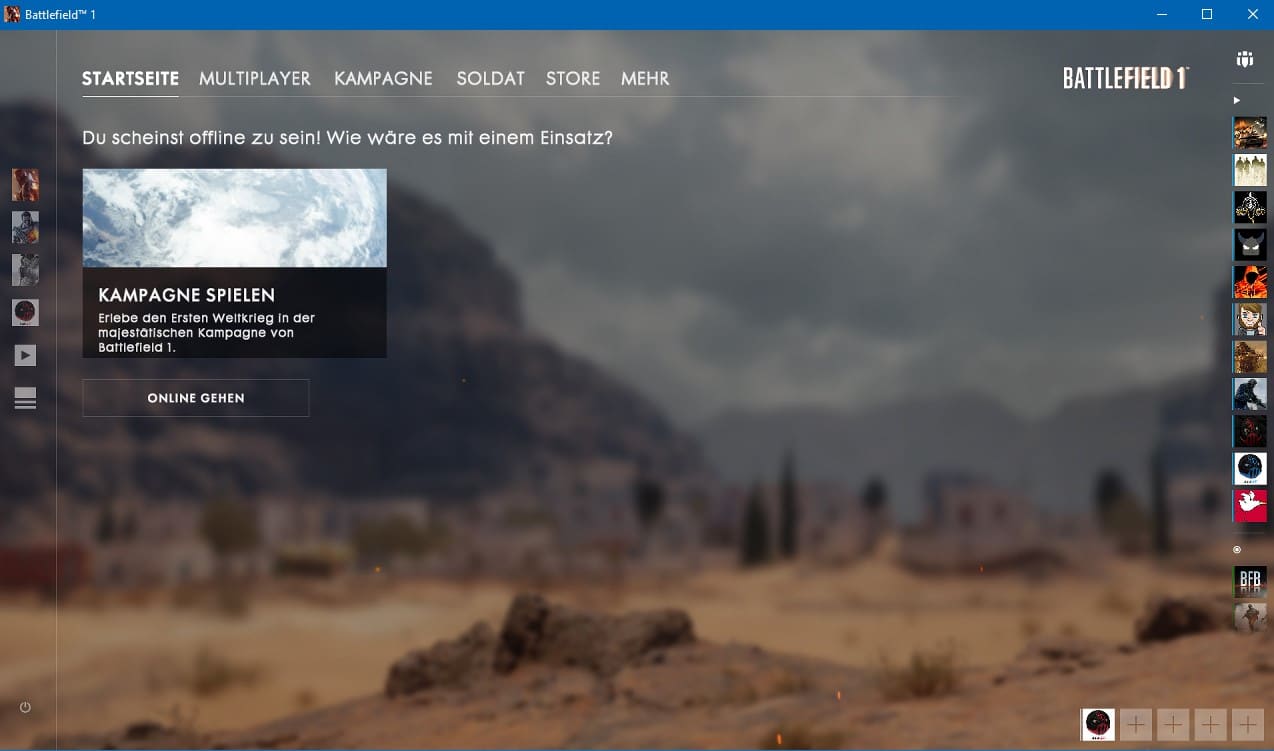Select the orange hooded figure avatar
The width and height of the screenshot is (1274, 751).
(1250, 282)
